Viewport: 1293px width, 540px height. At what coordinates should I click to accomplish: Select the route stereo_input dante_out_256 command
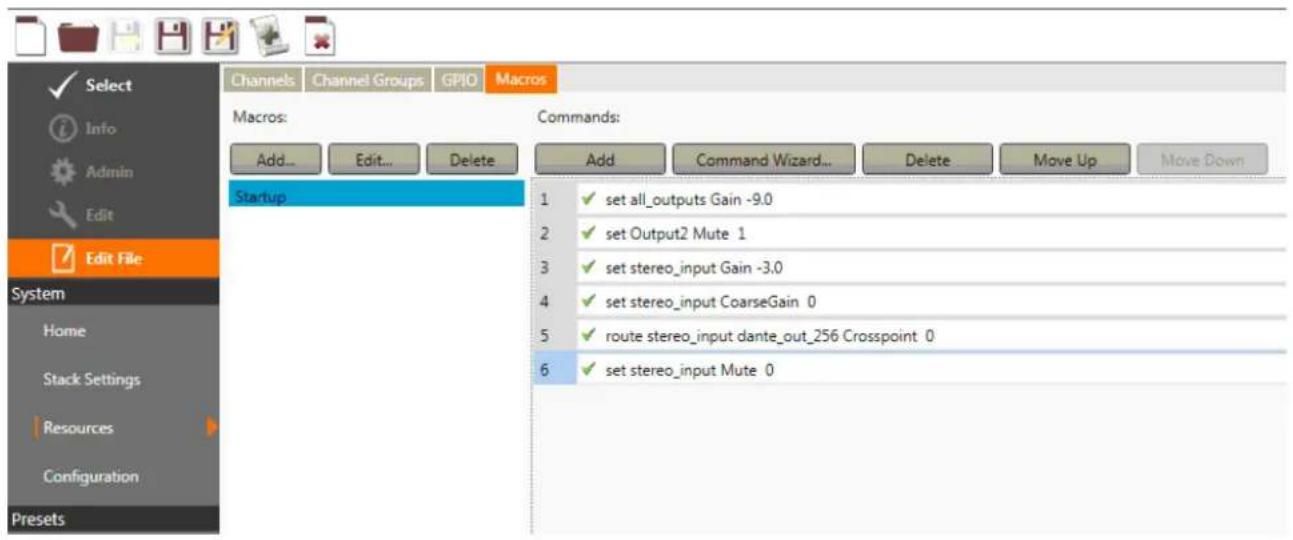pos(930,336)
